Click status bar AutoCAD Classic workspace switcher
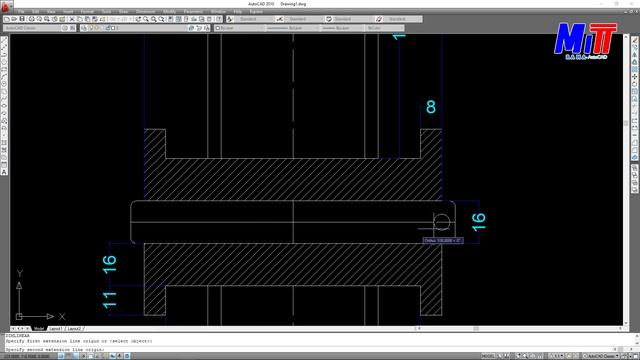The height and width of the screenshot is (360, 640). click(600, 356)
